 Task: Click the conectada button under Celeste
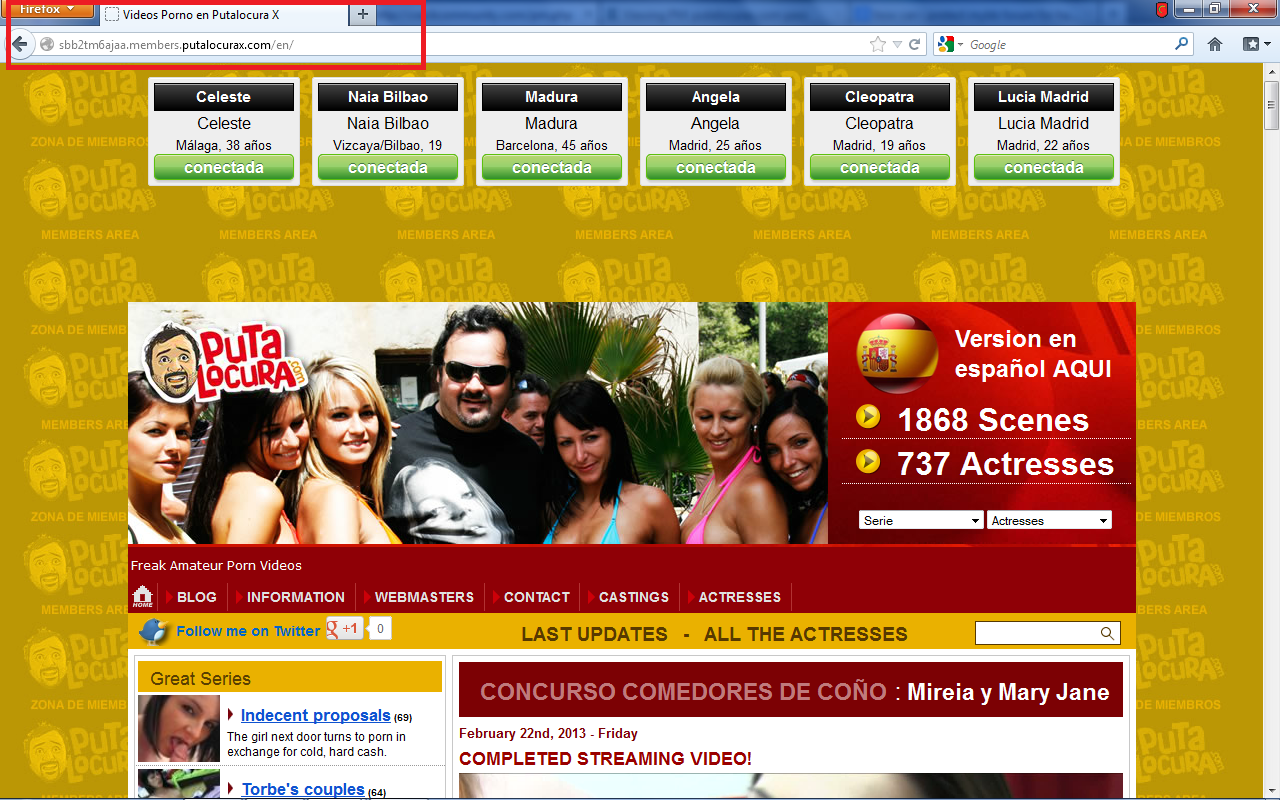point(224,168)
